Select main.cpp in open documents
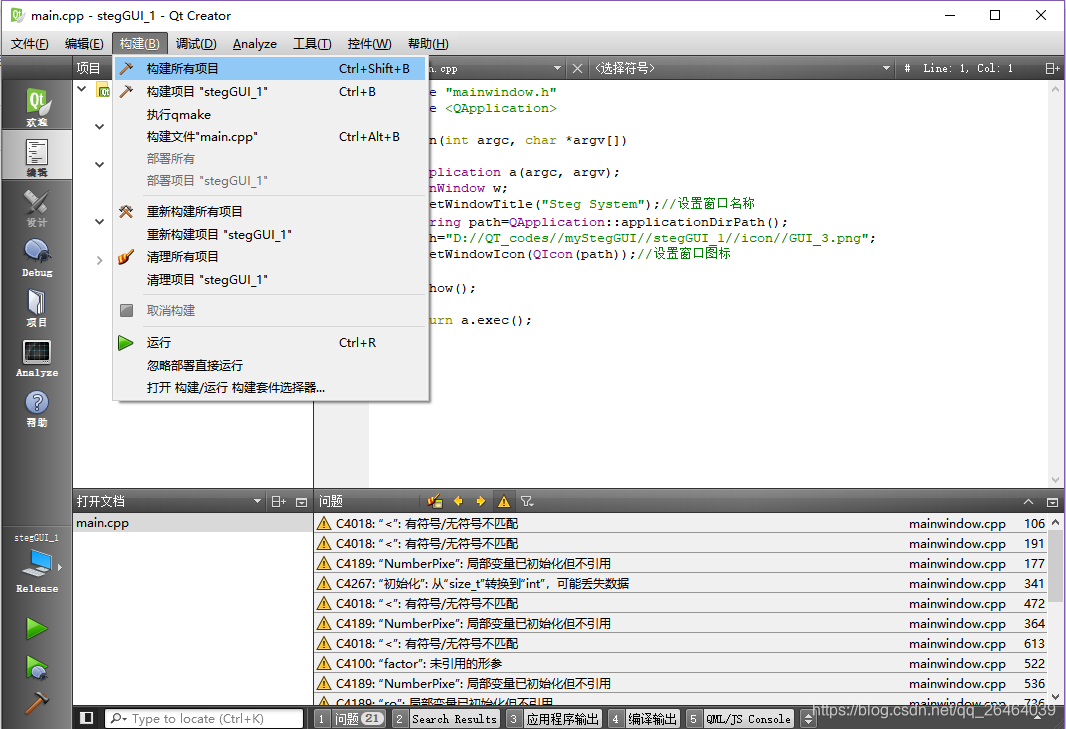The height and width of the screenshot is (729, 1066). (x=192, y=523)
